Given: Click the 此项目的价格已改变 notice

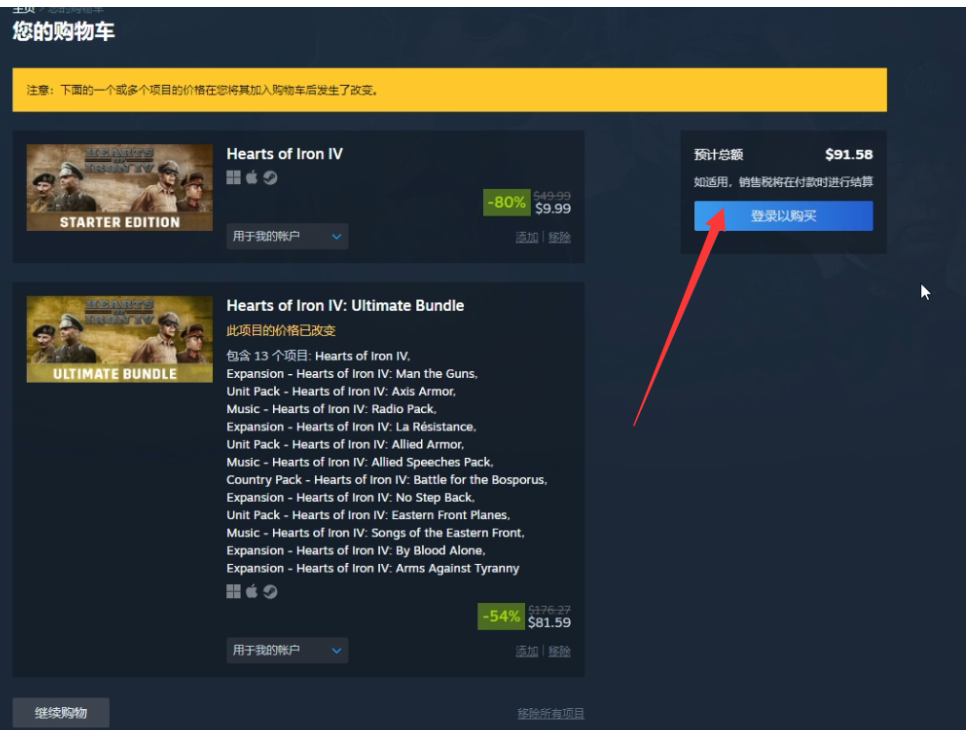Looking at the screenshot, I should coord(281,331).
